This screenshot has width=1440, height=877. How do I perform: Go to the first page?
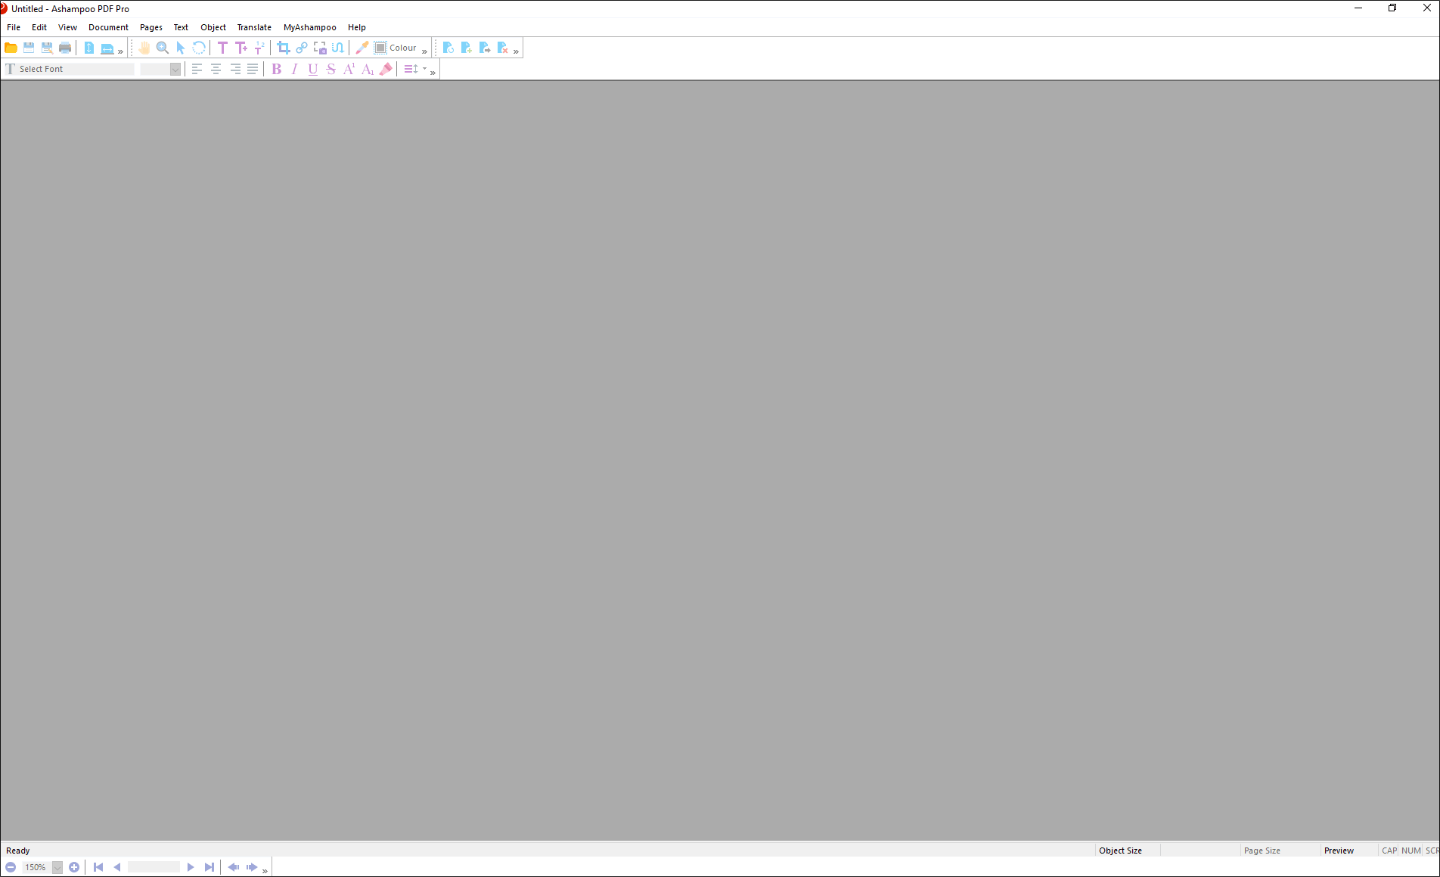tap(98, 867)
